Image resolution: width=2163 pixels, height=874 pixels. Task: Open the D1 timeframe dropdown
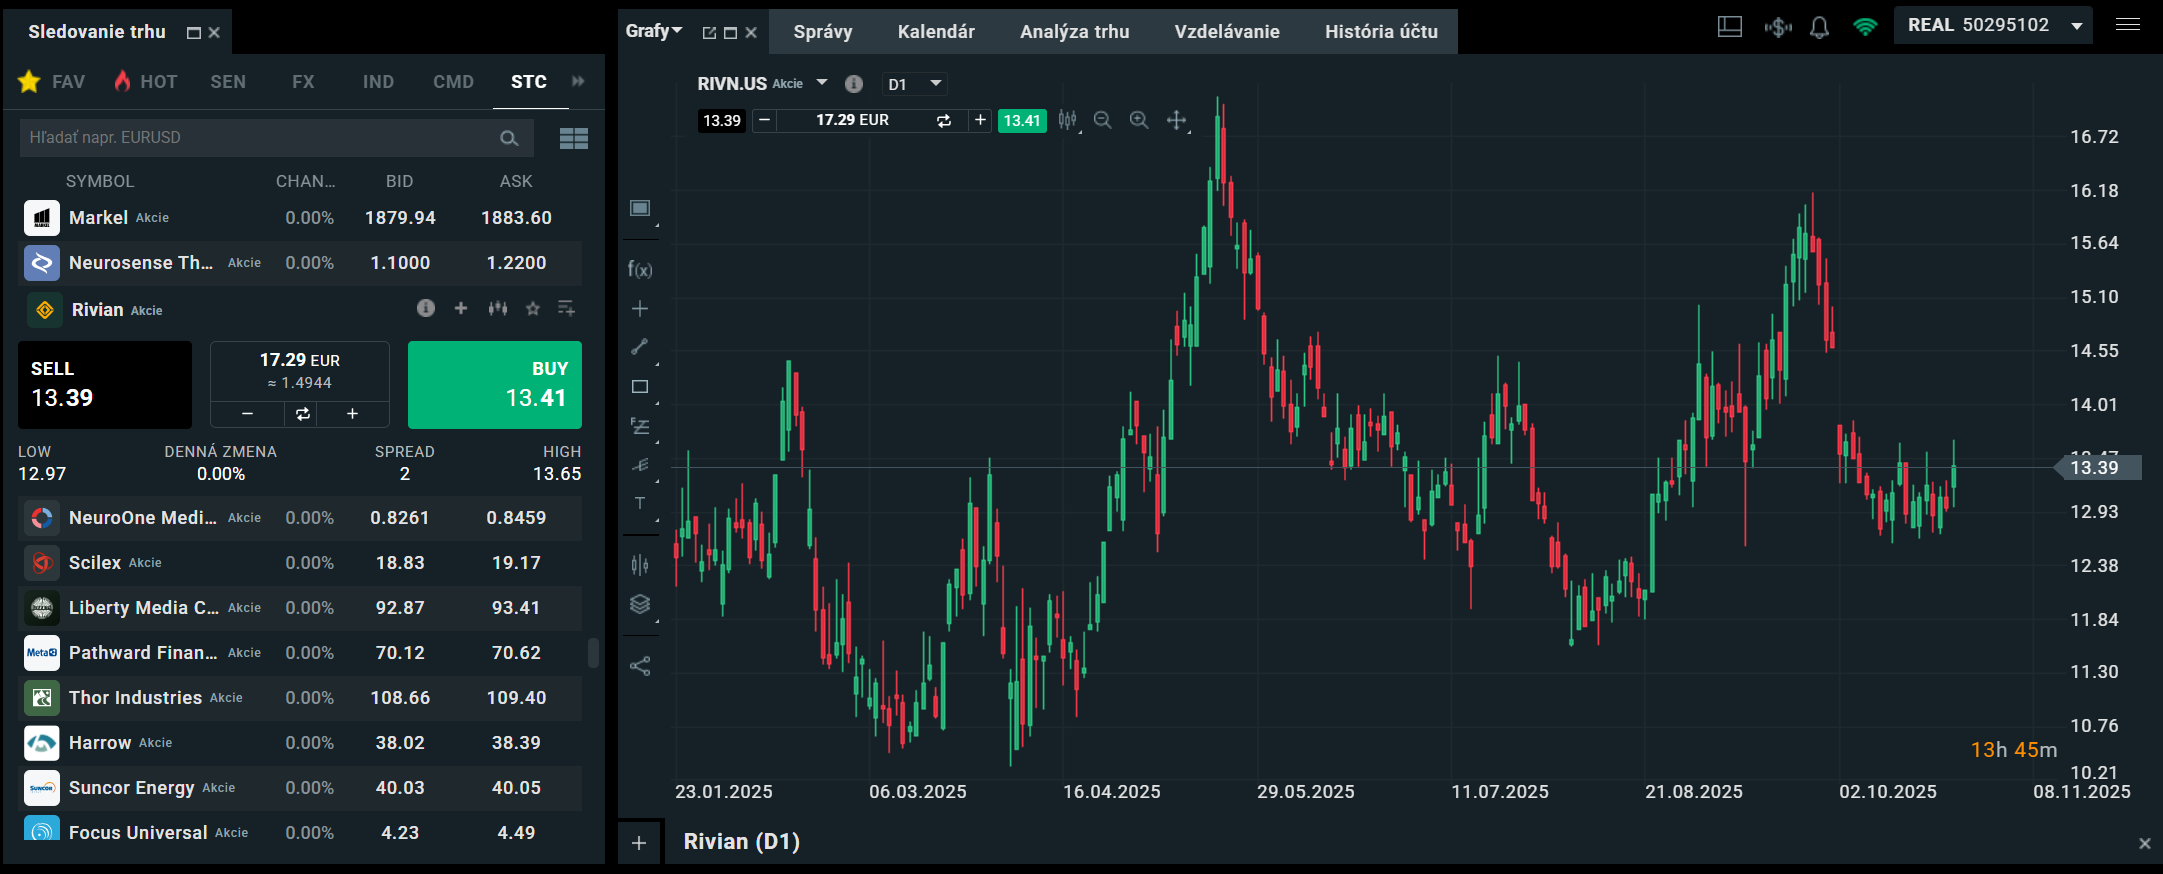(x=914, y=84)
